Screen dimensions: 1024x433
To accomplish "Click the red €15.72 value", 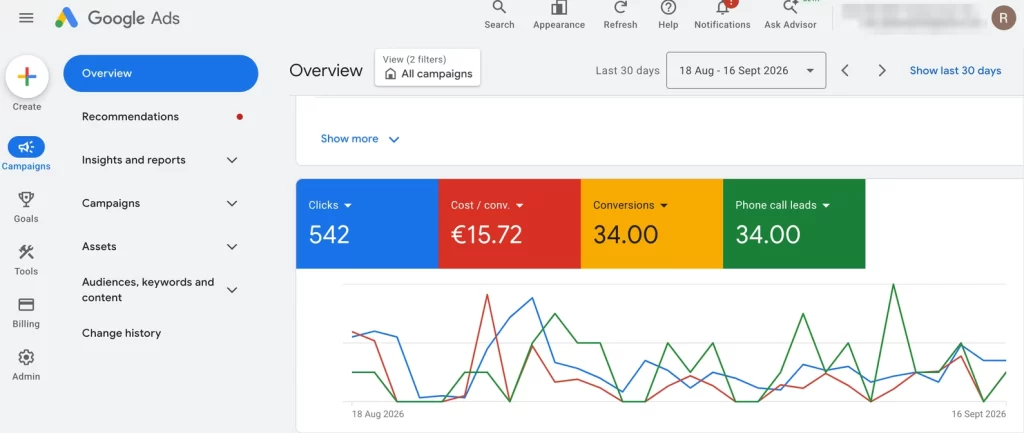I will (x=487, y=234).
